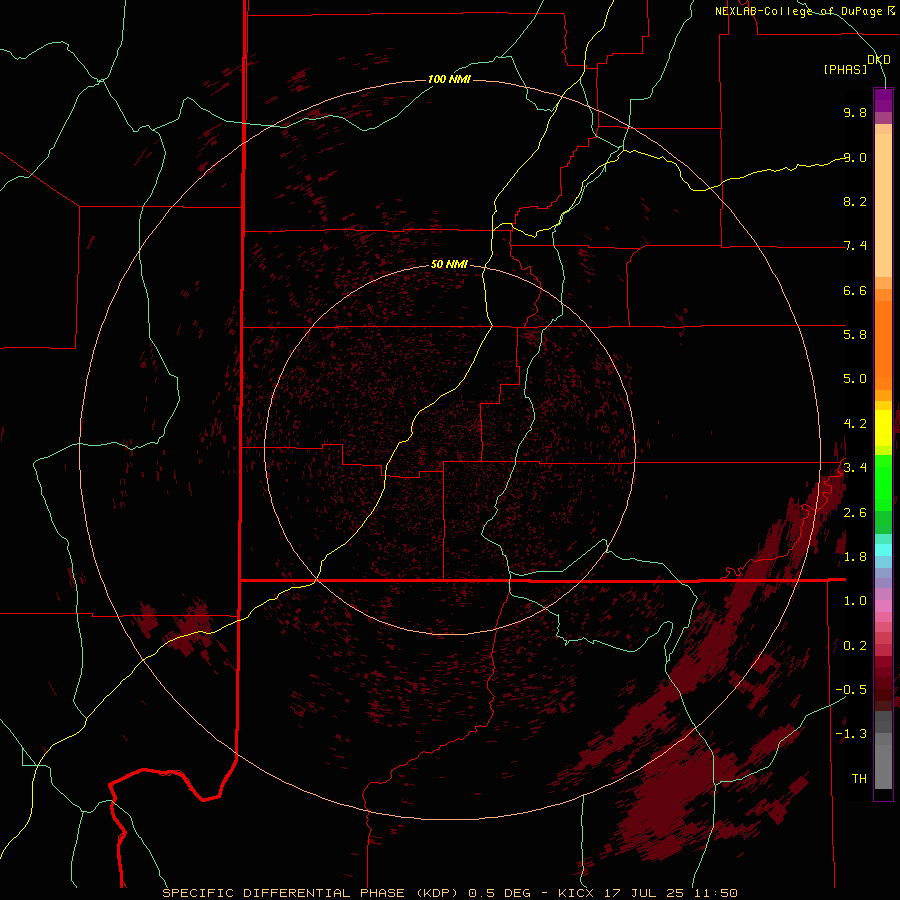Click the '50 NMI' range ring label
900x900 pixels.
tap(449, 264)
